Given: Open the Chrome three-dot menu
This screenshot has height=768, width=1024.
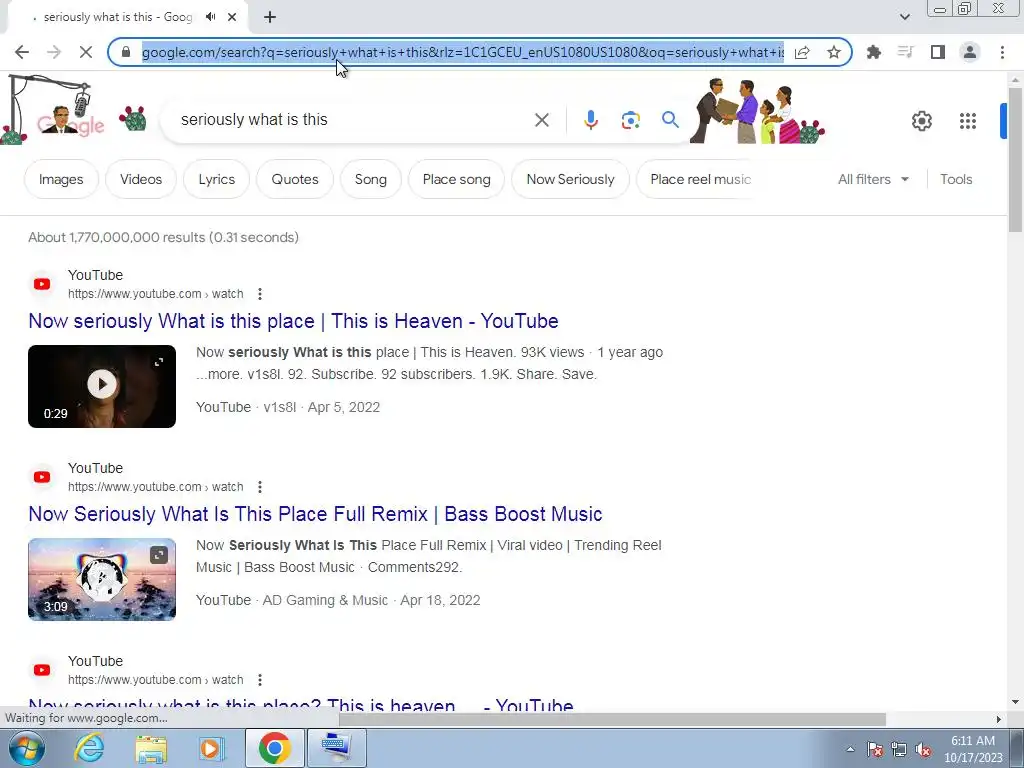Looking at the screenshot, I should (x=1002, y=52).
